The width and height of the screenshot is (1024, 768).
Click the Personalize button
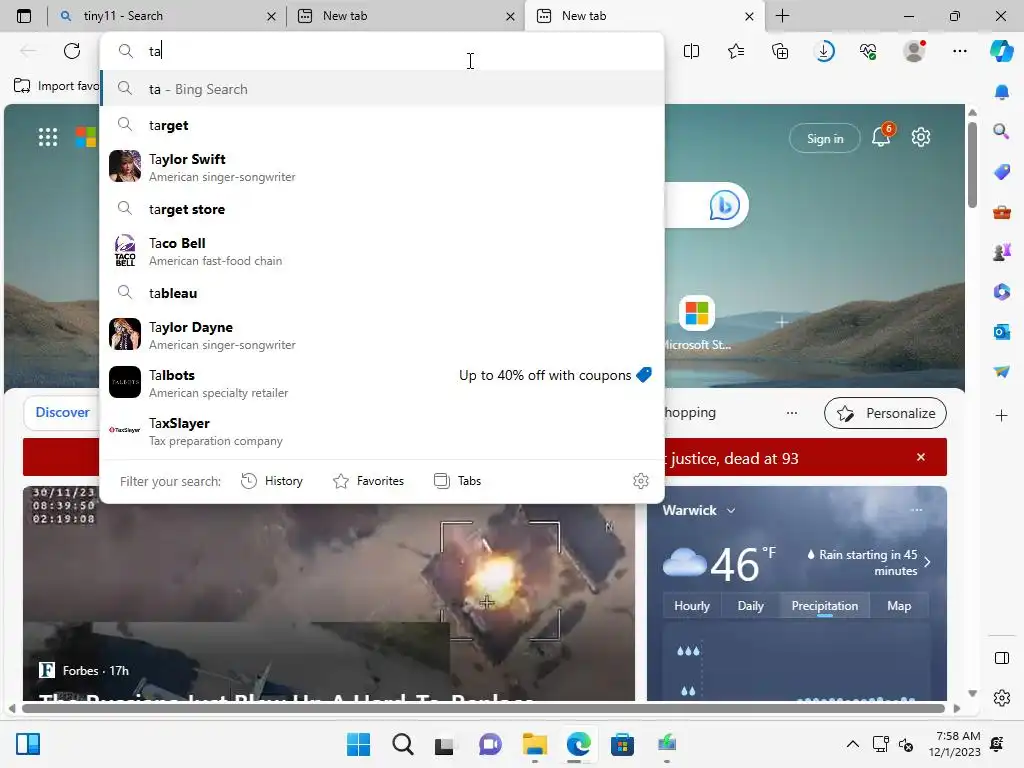pyautogui.click(x=886, y=413)
